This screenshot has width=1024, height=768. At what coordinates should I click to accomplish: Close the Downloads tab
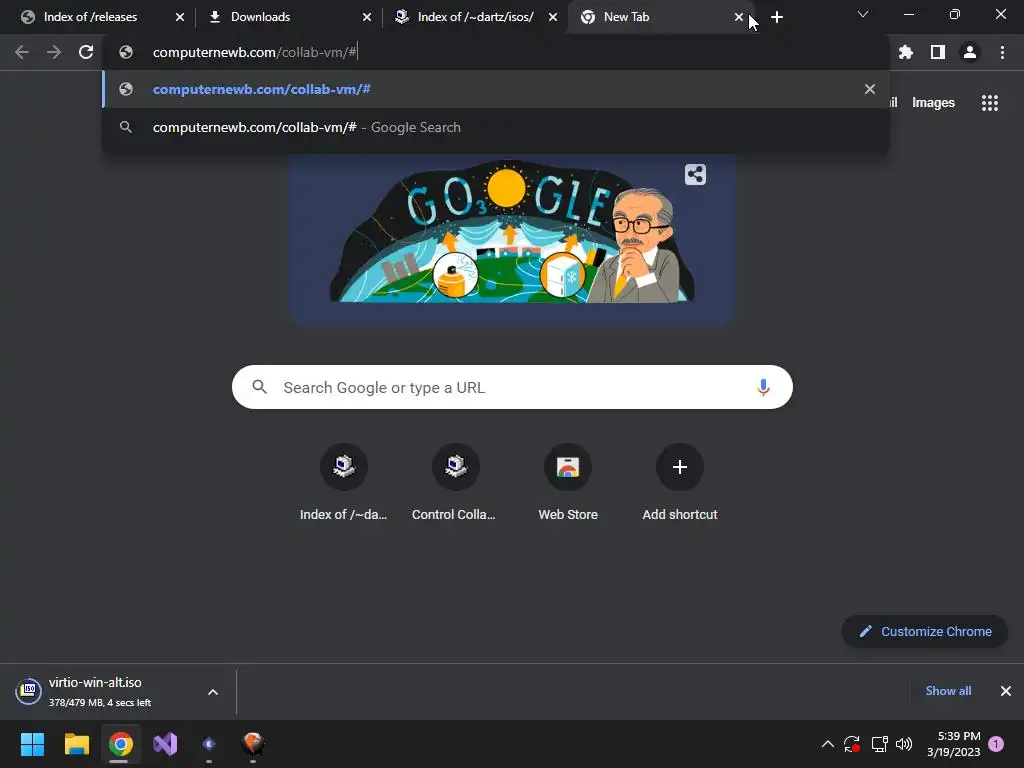click(366, 17)
